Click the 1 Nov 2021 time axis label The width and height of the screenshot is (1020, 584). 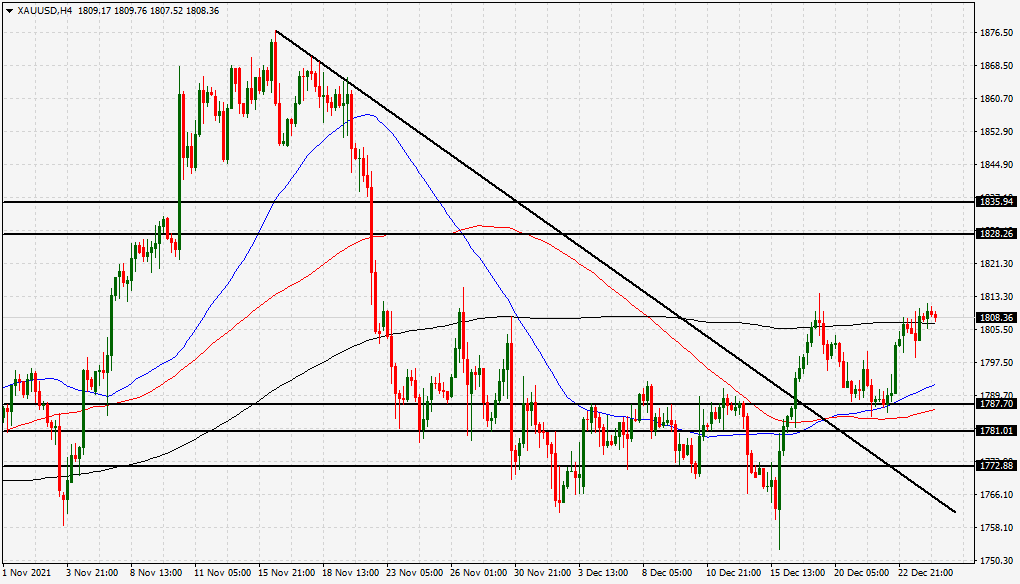[x=27, y=573]
